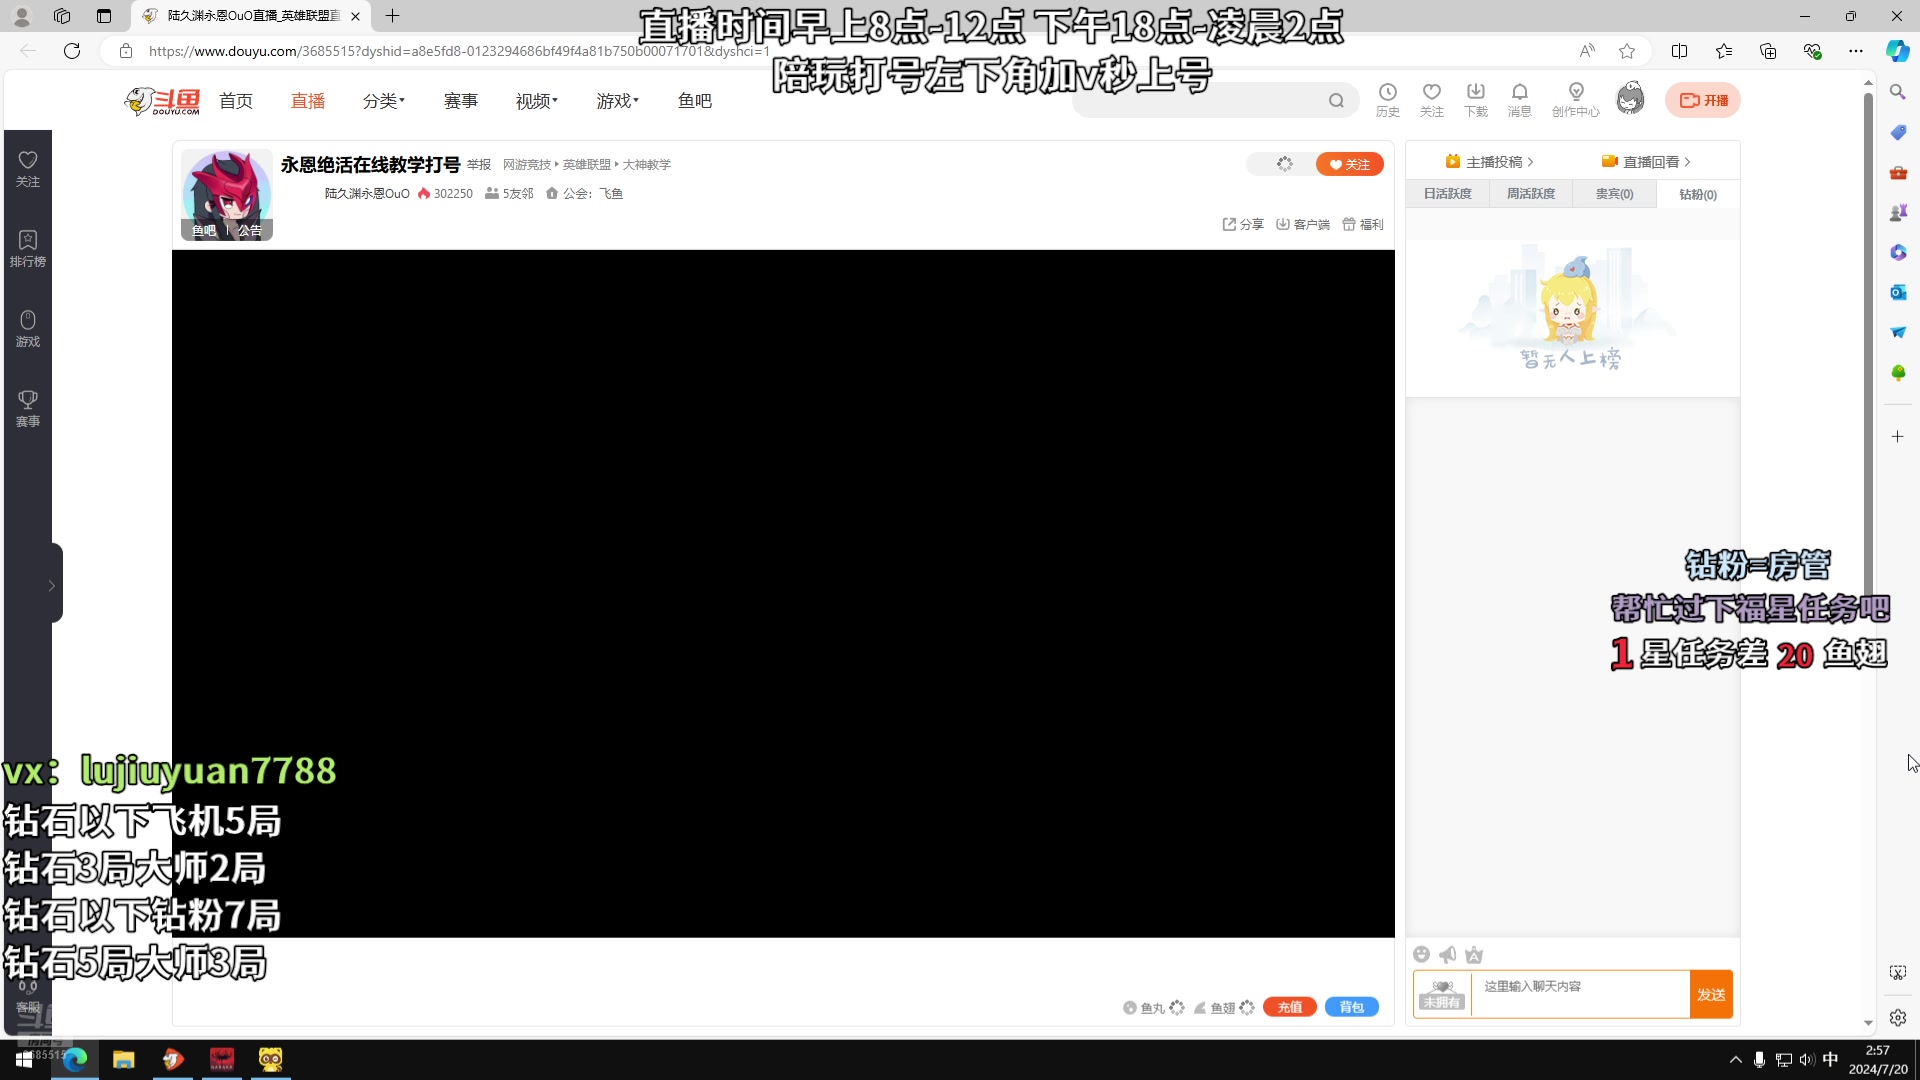Click the crown icon above chat input
Screen dimensions: 1920x1080
click(1474, 954)
